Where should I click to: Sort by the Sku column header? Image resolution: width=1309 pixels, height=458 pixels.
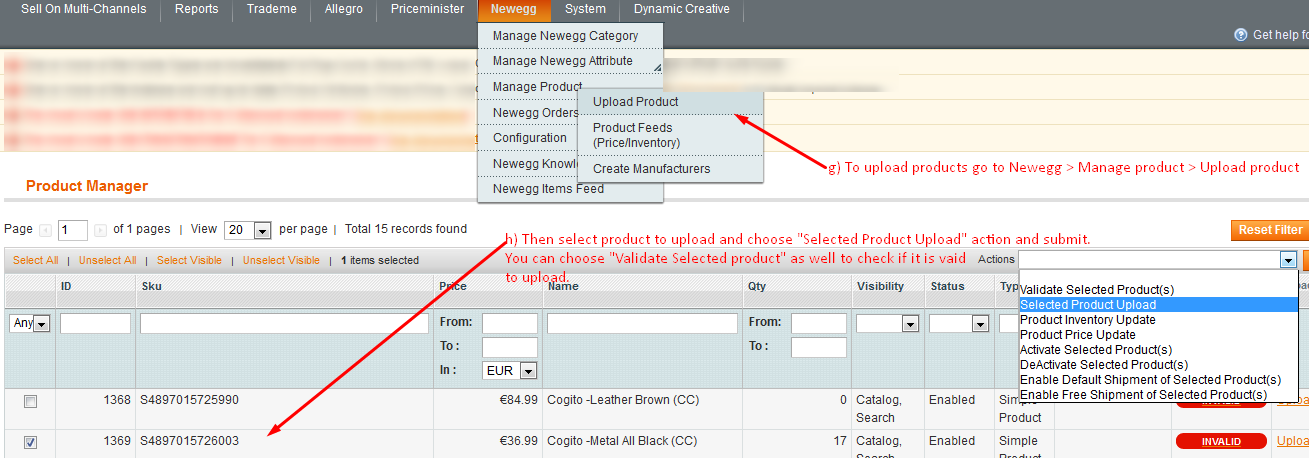coord(153,287)
